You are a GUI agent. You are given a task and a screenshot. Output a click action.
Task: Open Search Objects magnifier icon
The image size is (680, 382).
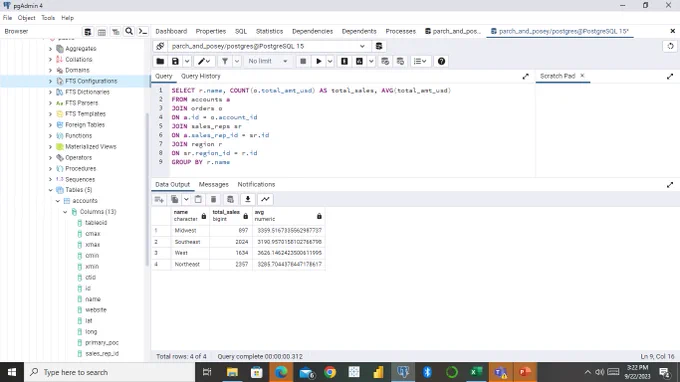[x=129, y=31]
